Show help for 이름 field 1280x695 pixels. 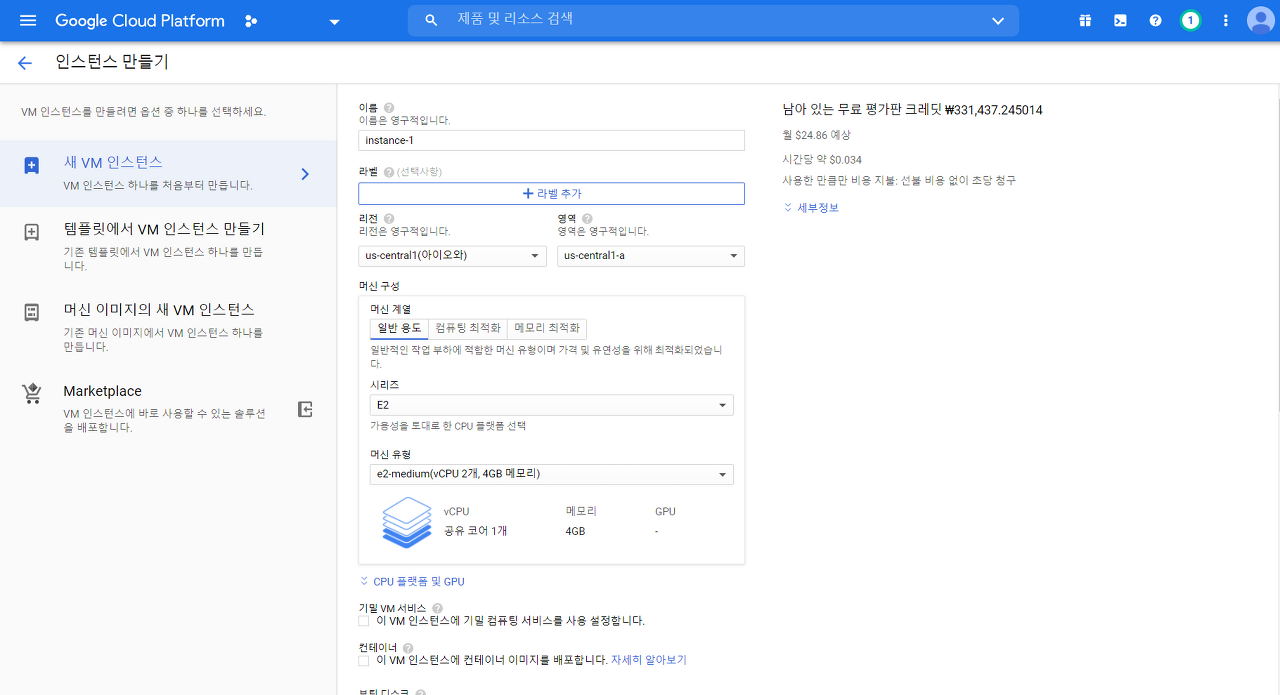pyautogui.click(x=389, y=108)
